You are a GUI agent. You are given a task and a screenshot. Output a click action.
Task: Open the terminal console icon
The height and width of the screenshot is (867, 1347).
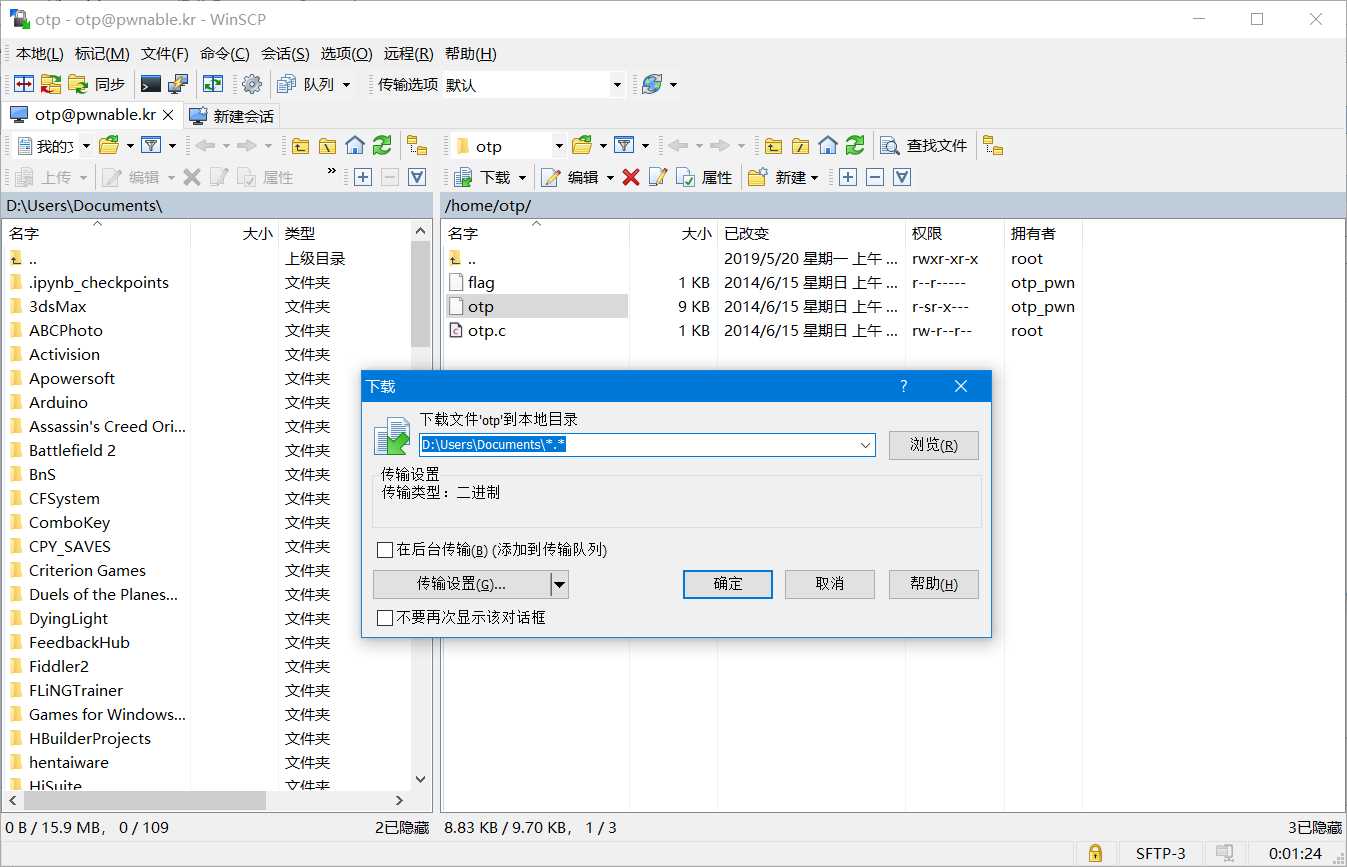coord(151,85)
